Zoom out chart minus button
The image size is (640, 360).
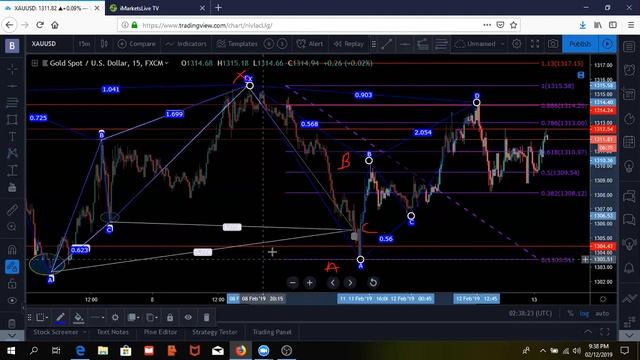292,282
